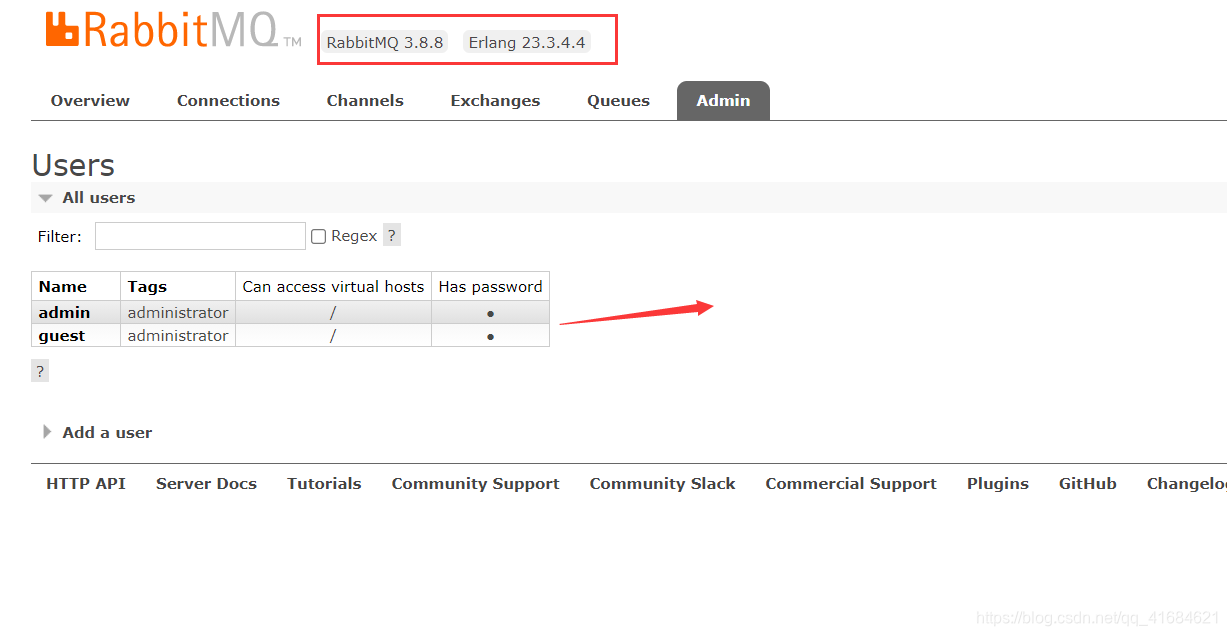
Task: Click the Erlang 23.3.4.4 version label
Action: coord(527,42)
